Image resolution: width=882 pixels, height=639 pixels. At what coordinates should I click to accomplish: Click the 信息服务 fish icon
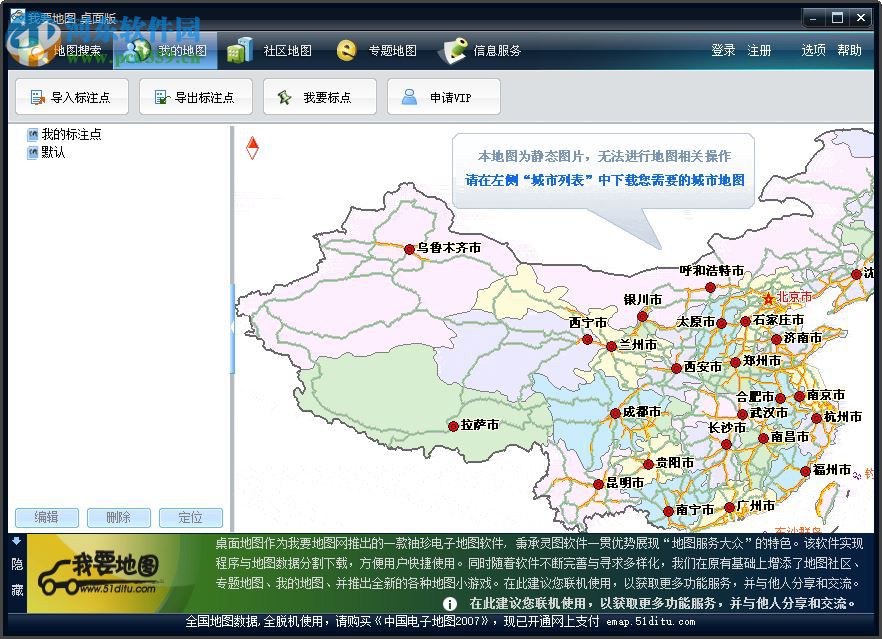tap(452, 50)
